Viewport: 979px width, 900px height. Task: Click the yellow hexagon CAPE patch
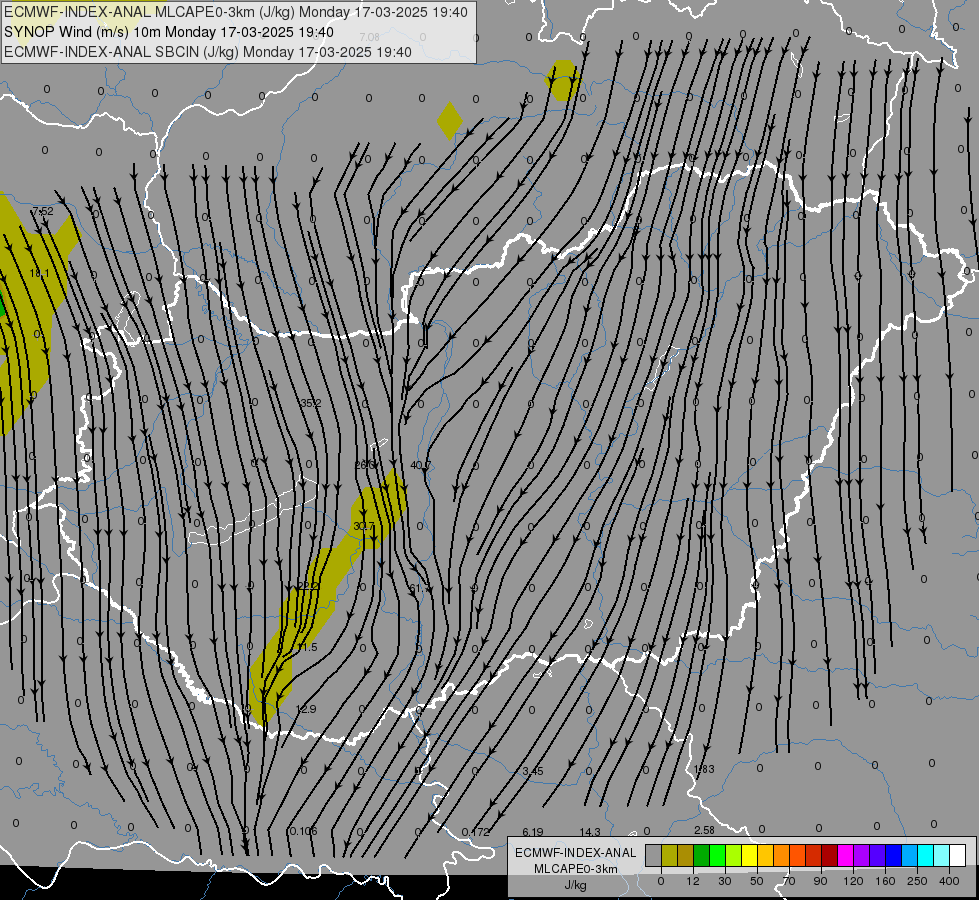coord(563,80)
